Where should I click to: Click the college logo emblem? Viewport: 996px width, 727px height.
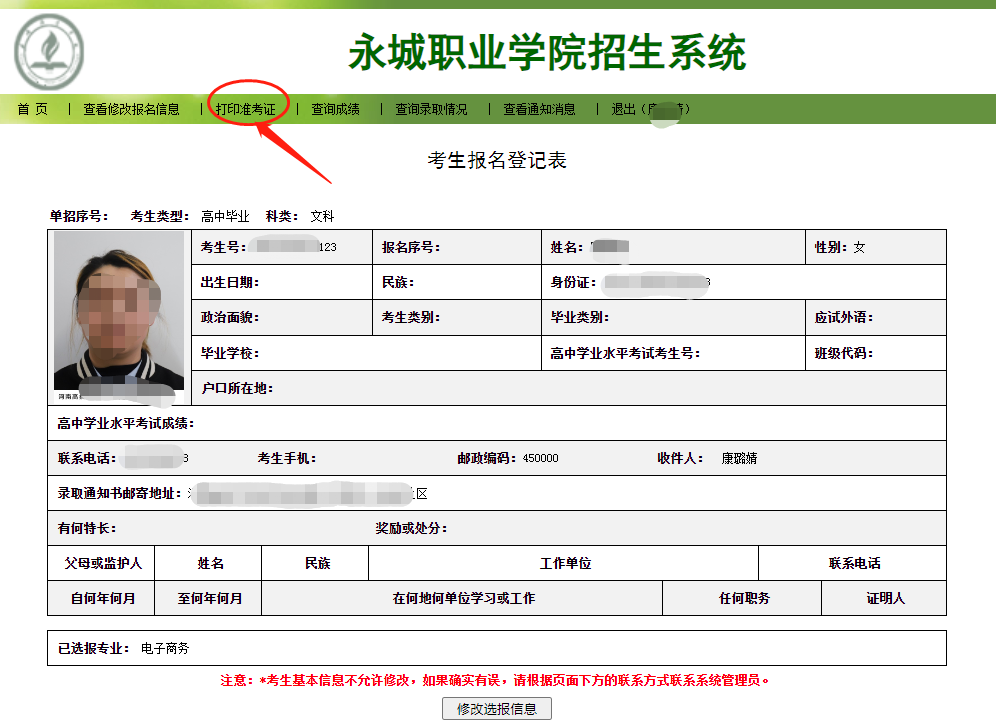click(48, 50)
